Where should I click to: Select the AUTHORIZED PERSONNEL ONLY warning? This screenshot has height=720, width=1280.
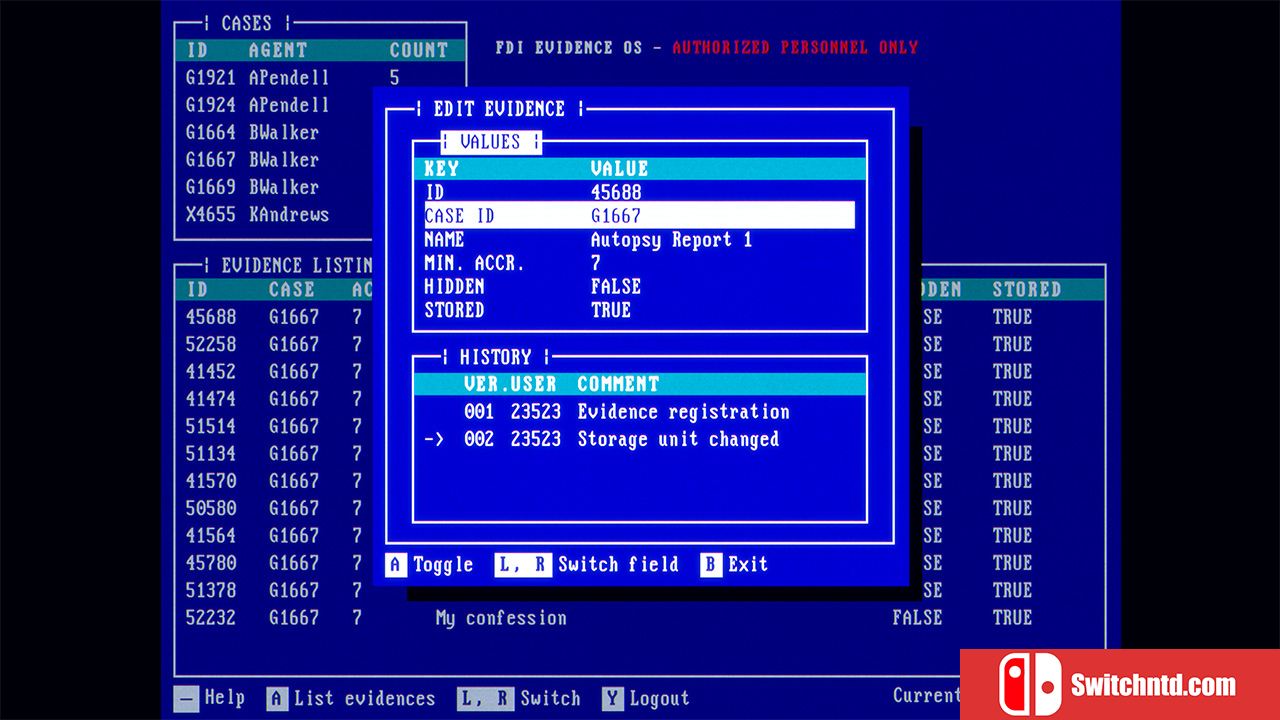tap(795, 47)
